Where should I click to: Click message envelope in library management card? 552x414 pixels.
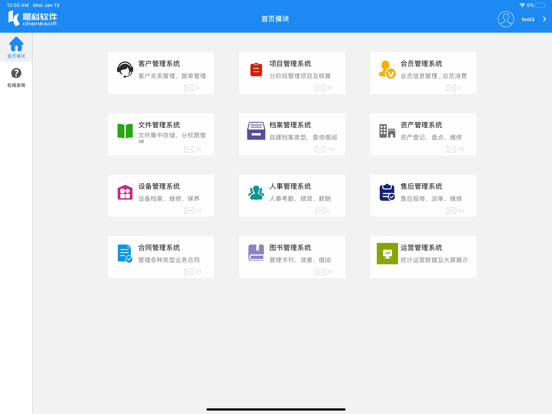click(x=320, y=272)
